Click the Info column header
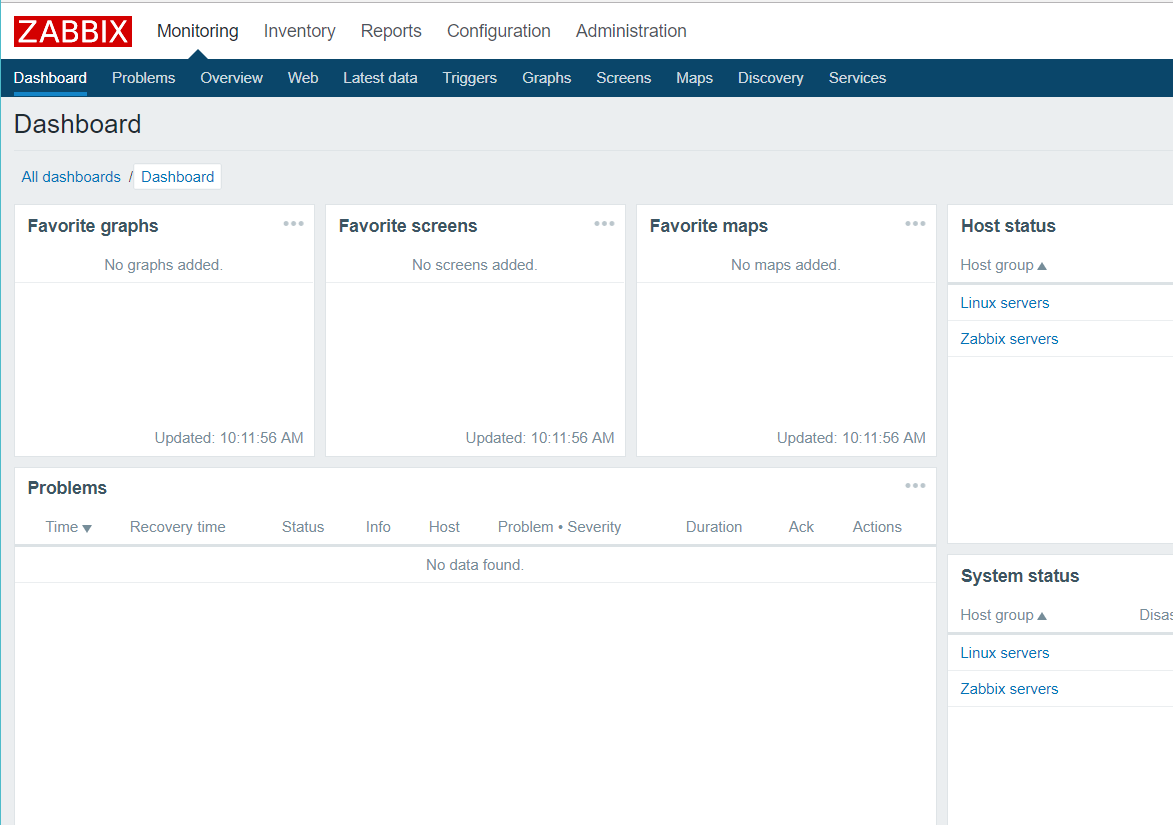Viewport: 1173px width, 825px height. coord(378,527)
